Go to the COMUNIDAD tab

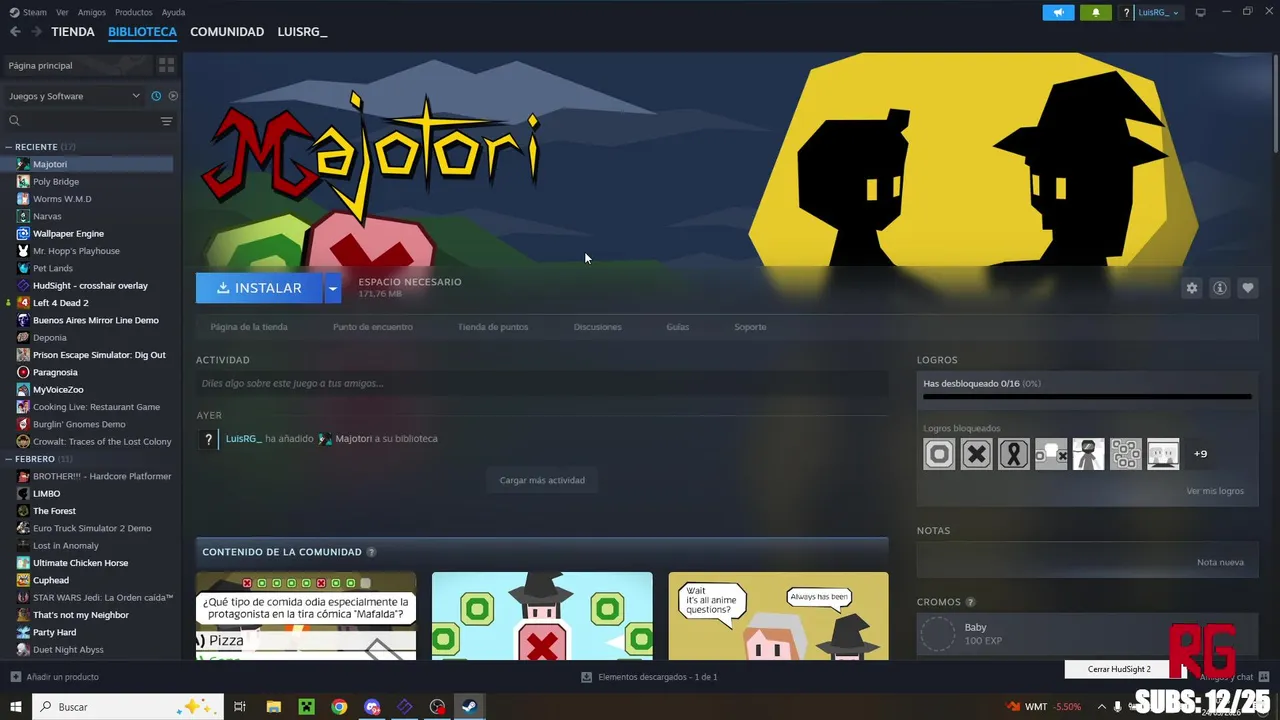click(x=227, y=32)
